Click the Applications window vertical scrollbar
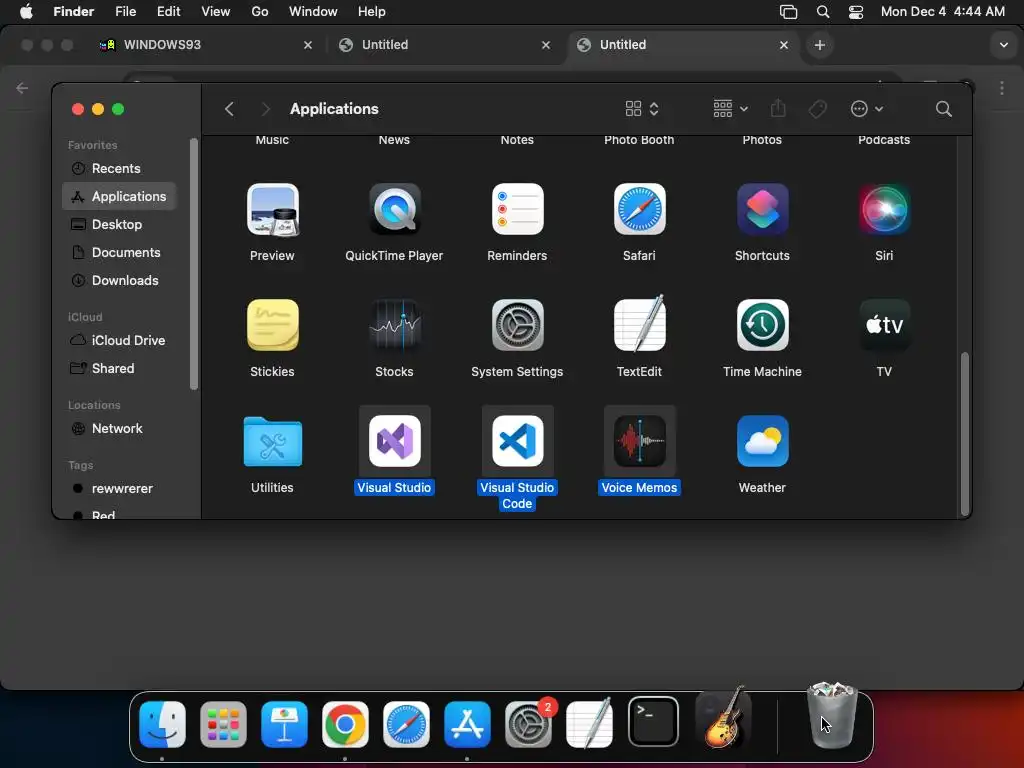Viewport: 1024px width, 768px height. click(964, 434)
